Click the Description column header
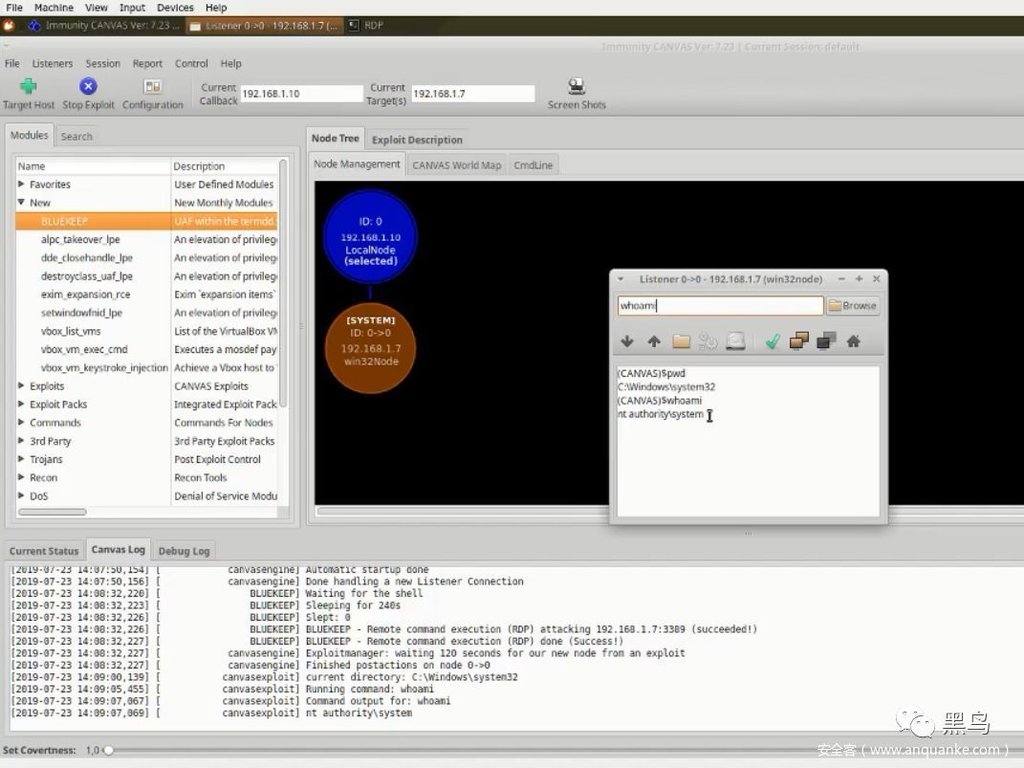1024x768 pixels. click(x=224, y=166)
